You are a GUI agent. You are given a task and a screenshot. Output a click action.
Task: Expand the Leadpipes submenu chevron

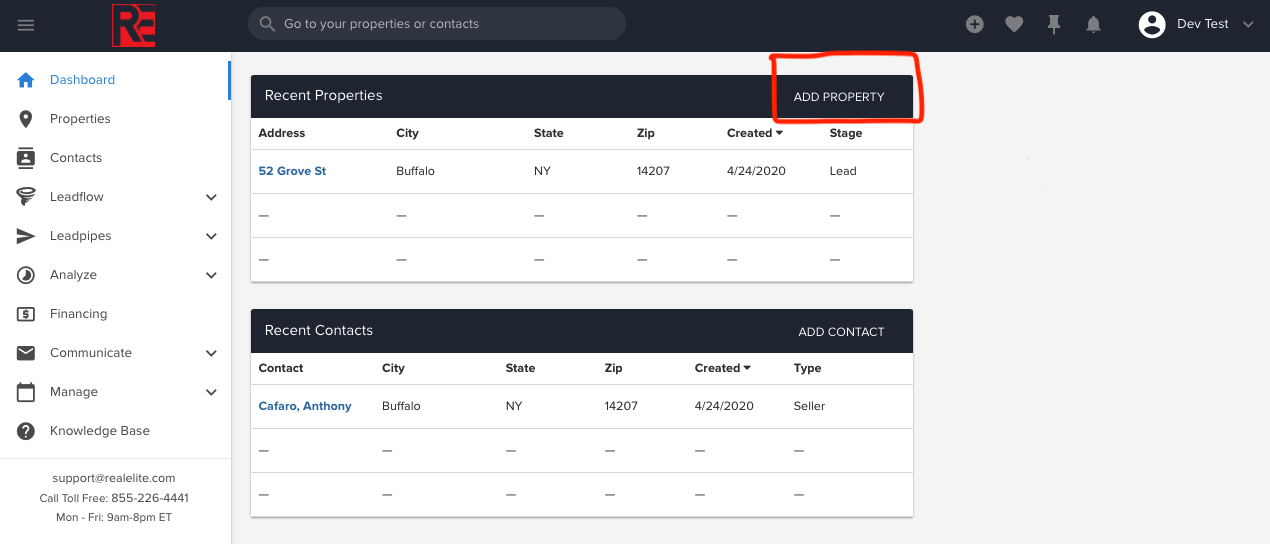point(211,236)
